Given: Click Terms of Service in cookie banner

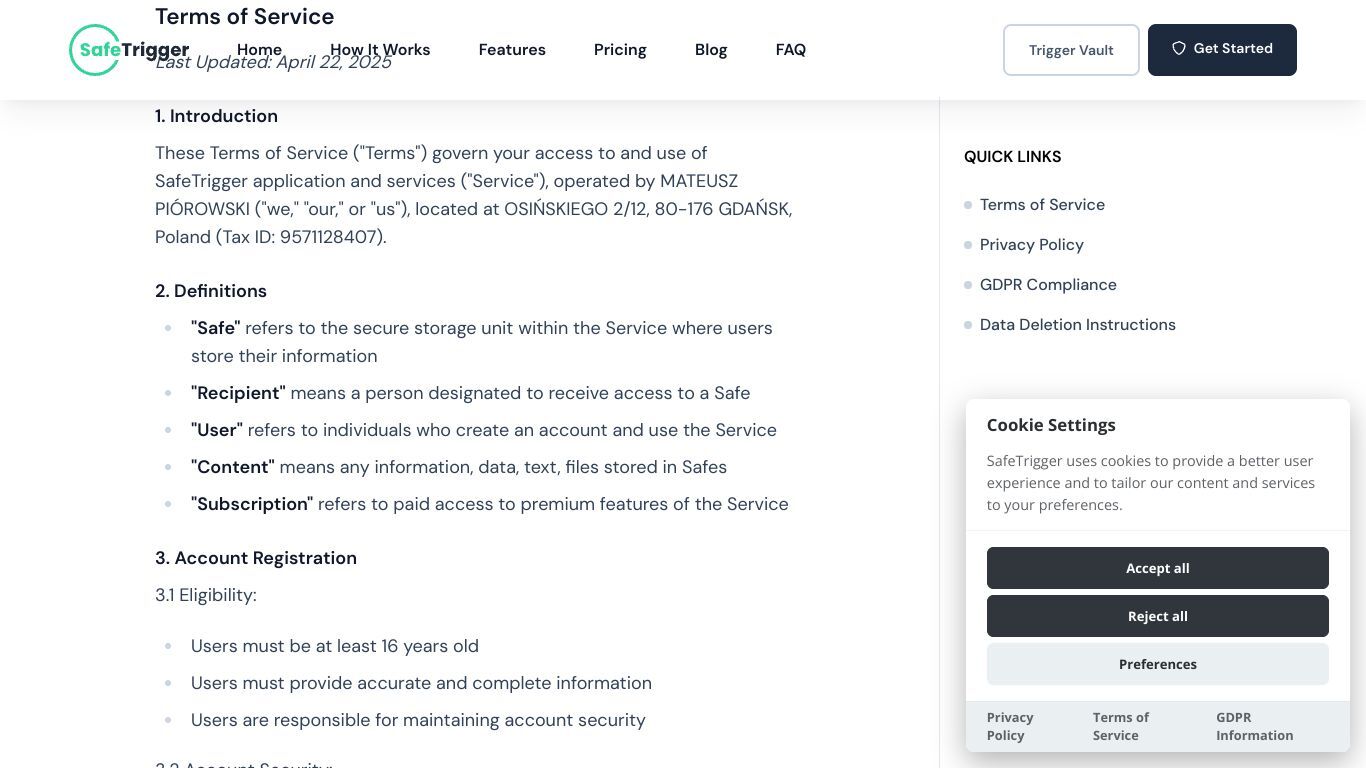Looking at the screenshot, I should [x=1121, y=726].
